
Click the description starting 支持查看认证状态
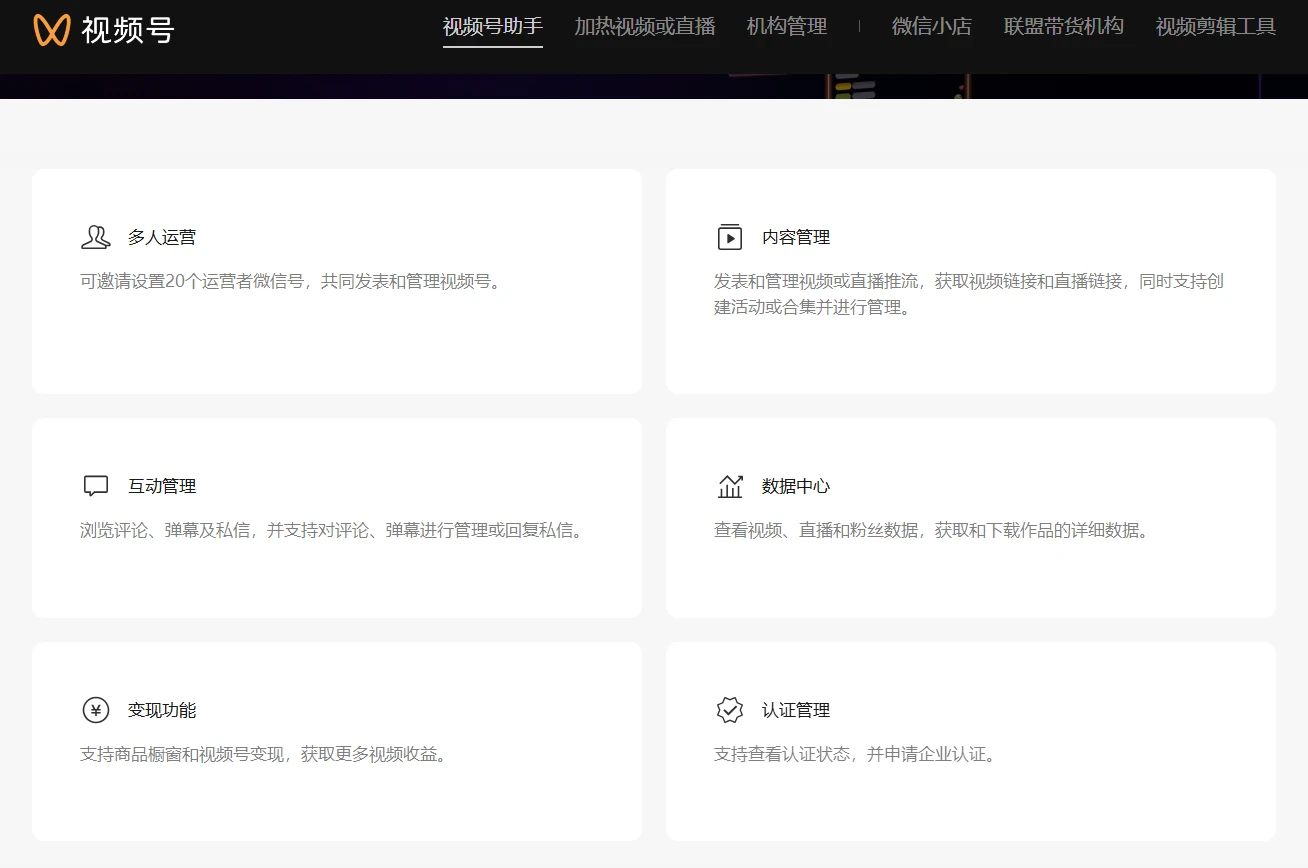click(855, 754)
